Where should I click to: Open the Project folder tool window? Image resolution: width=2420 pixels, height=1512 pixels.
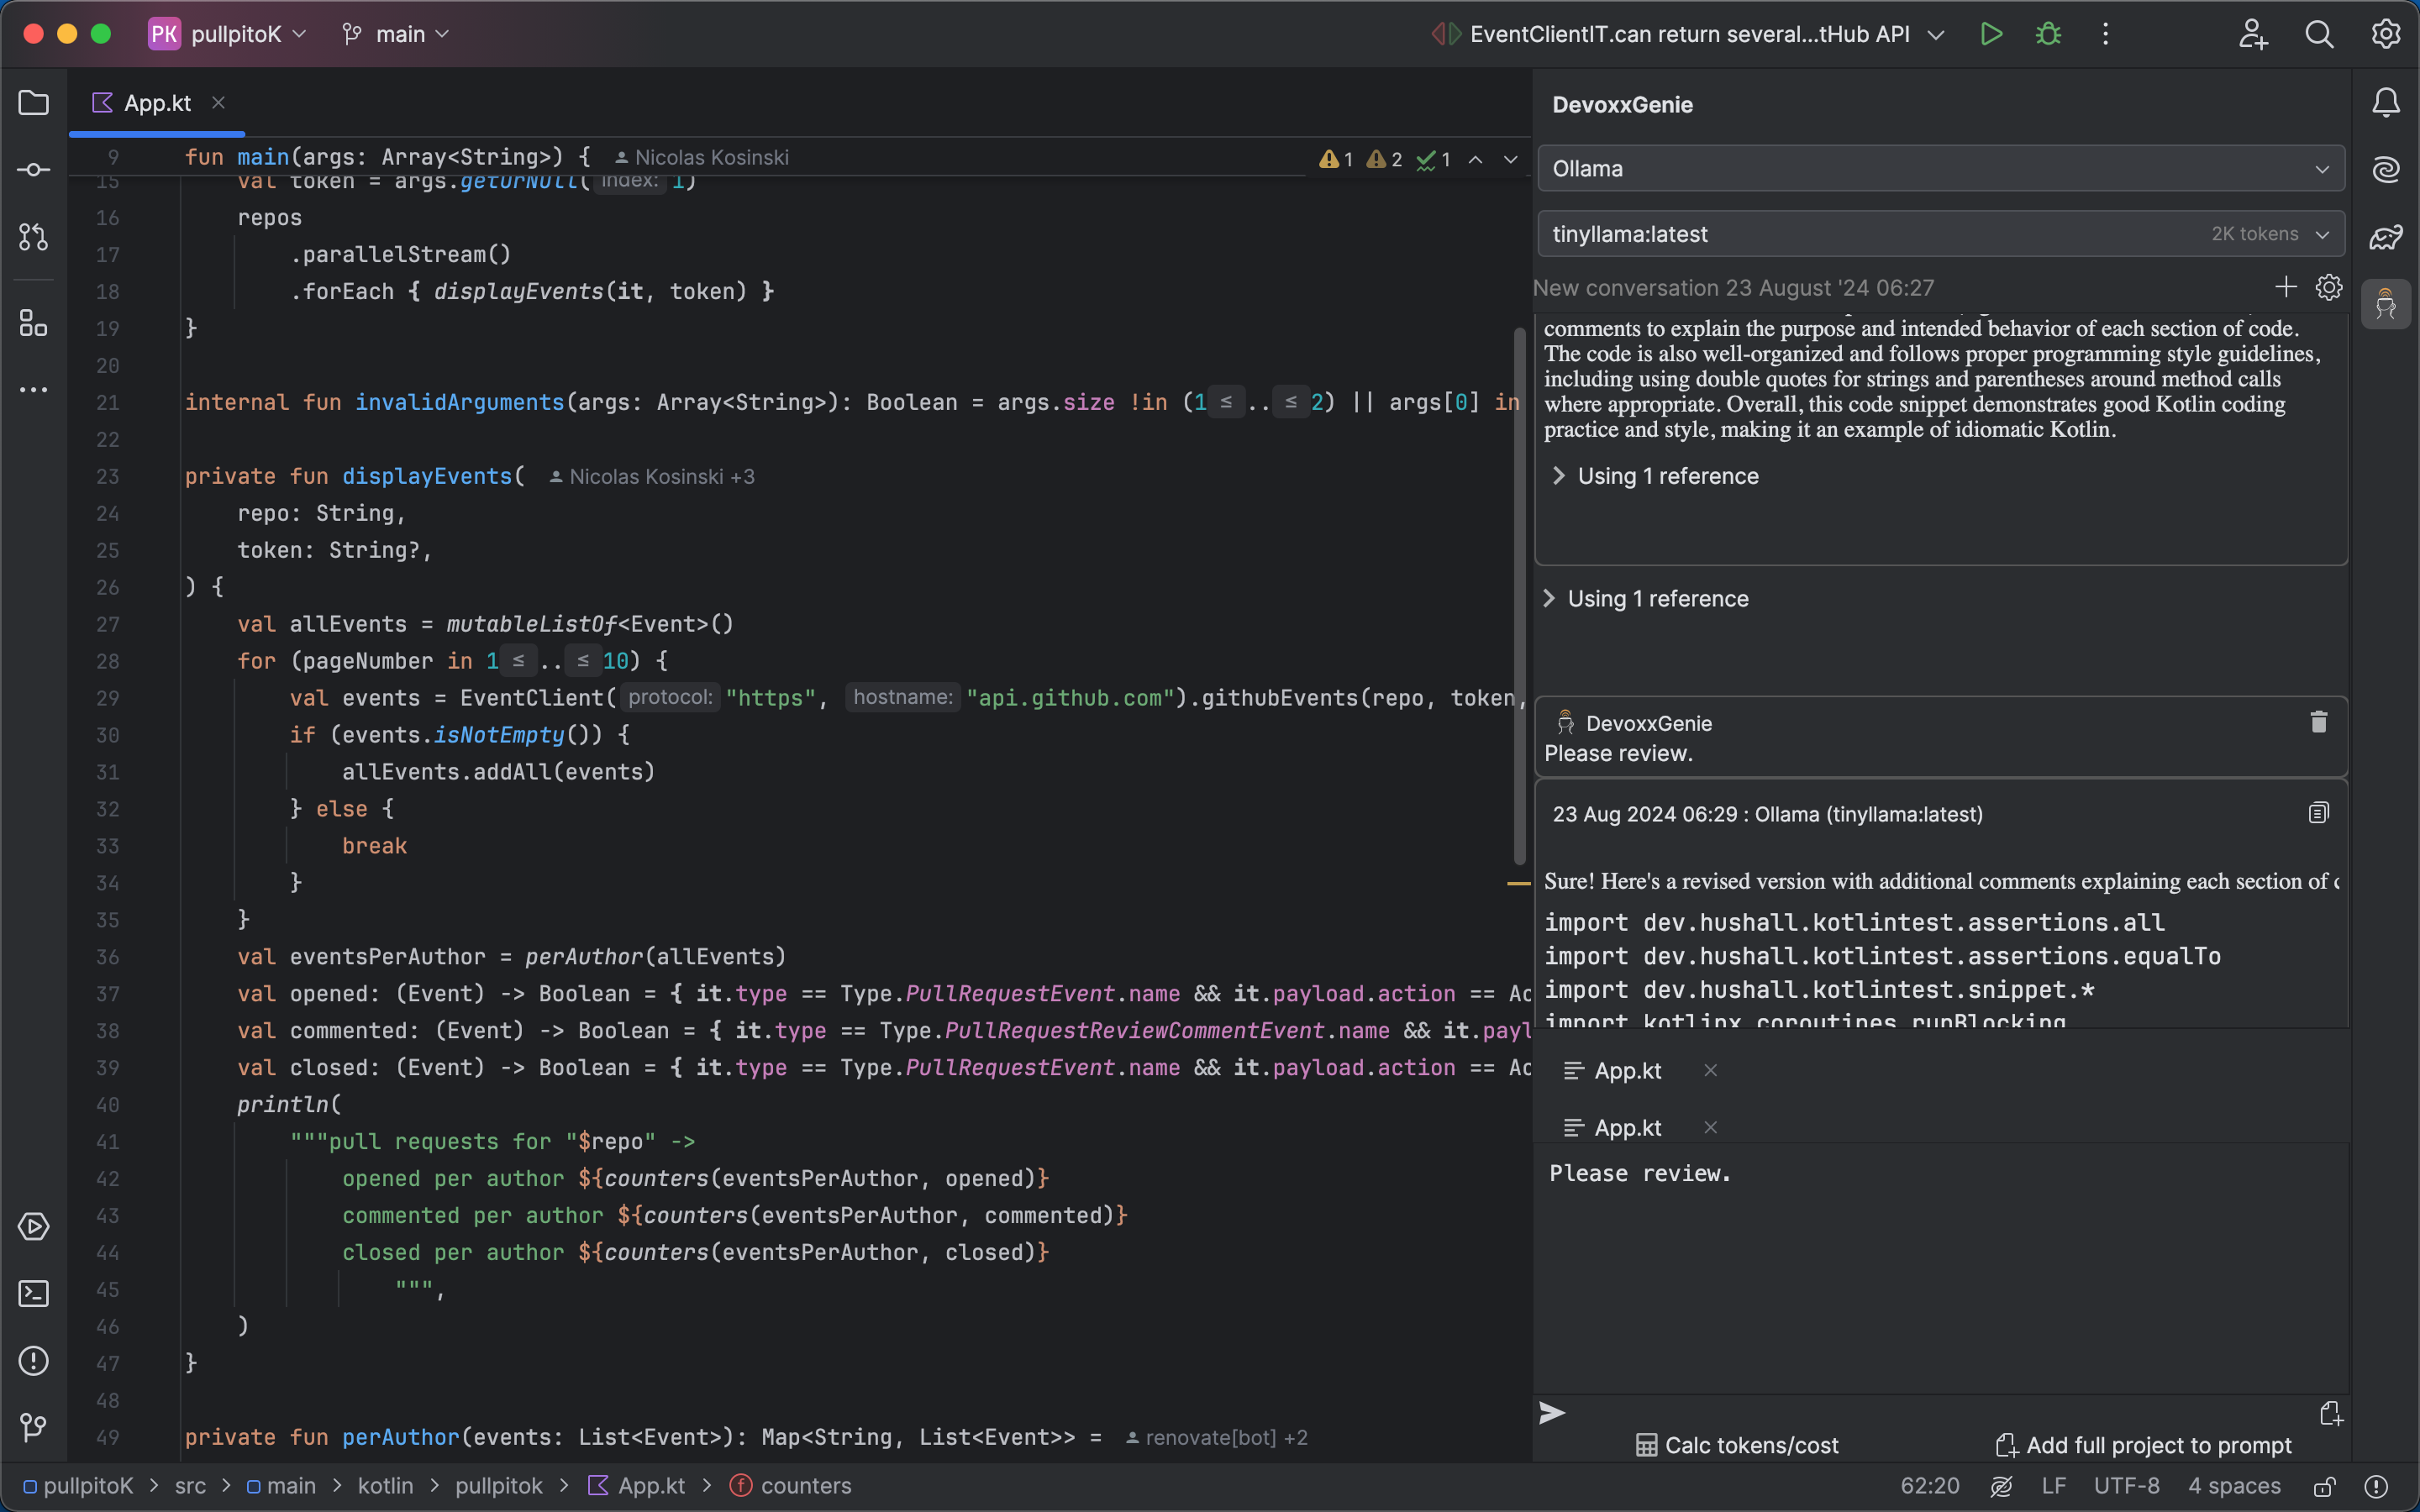coord(33,103)
